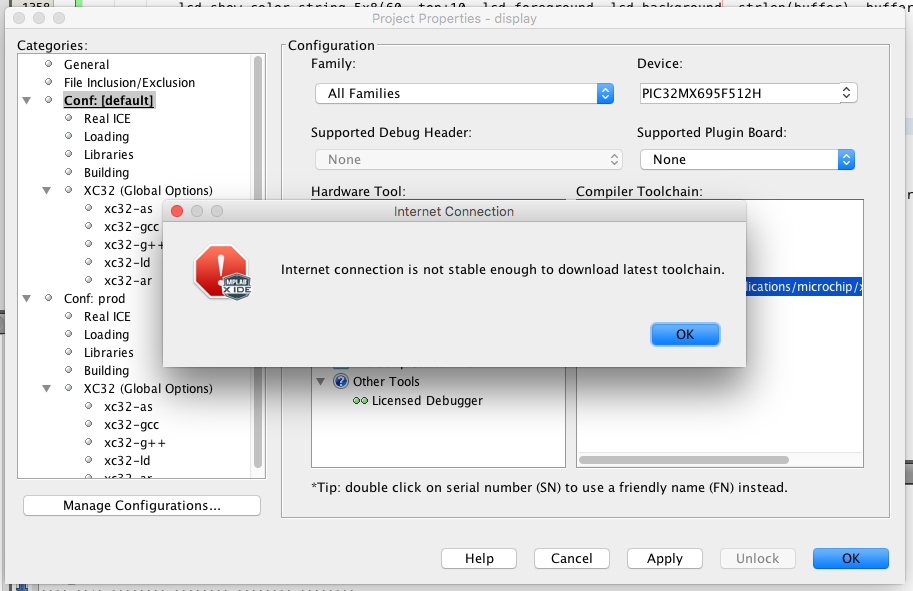The width and height of the screenshot is (913, 591).
Task: Click the Help button
Action: (x=479, y=558)
